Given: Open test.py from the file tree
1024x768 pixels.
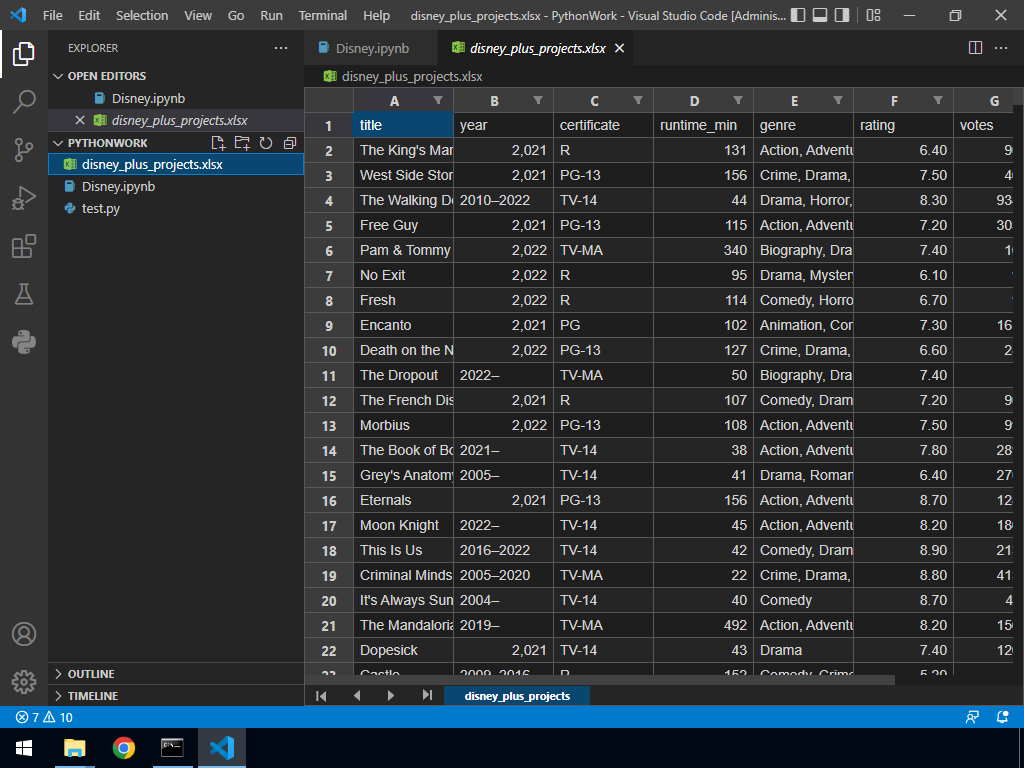Looking at the screenshot, I should [100, 208].
